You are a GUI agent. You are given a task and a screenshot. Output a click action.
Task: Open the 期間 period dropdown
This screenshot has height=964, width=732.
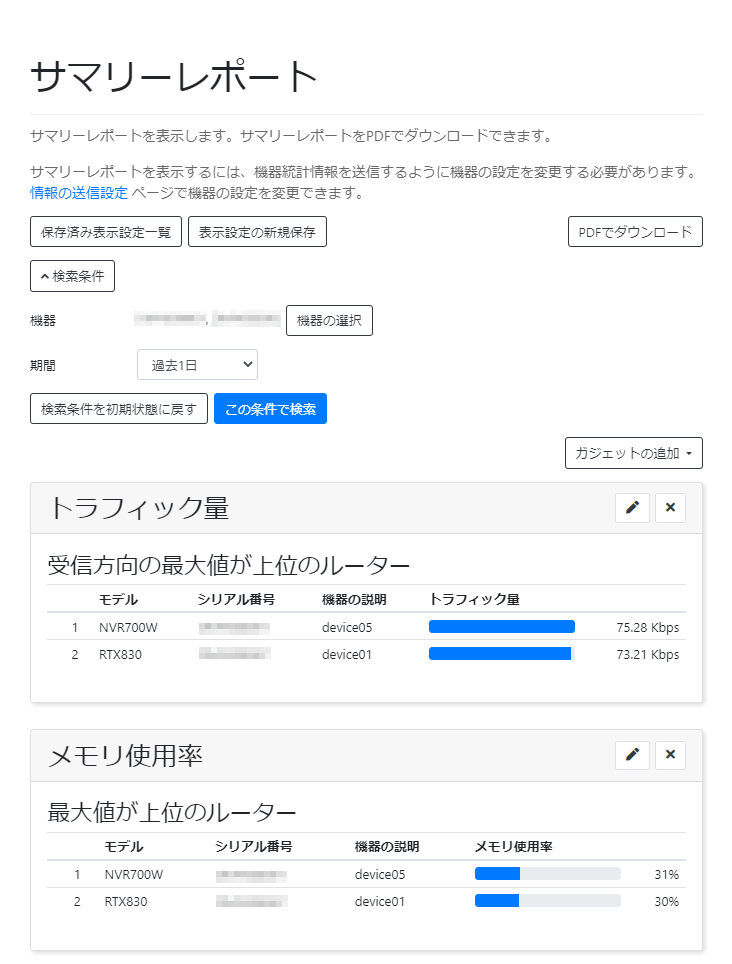tap(197, 364)
